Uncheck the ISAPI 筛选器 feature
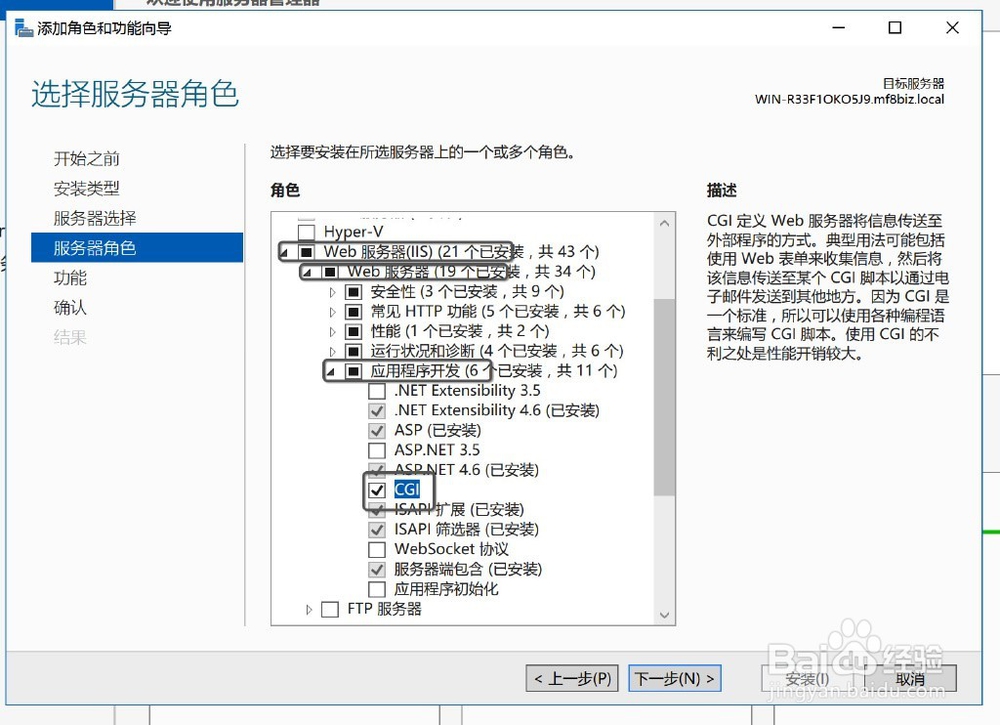Screen dimensions: 1000x725 tap(376, 529)
